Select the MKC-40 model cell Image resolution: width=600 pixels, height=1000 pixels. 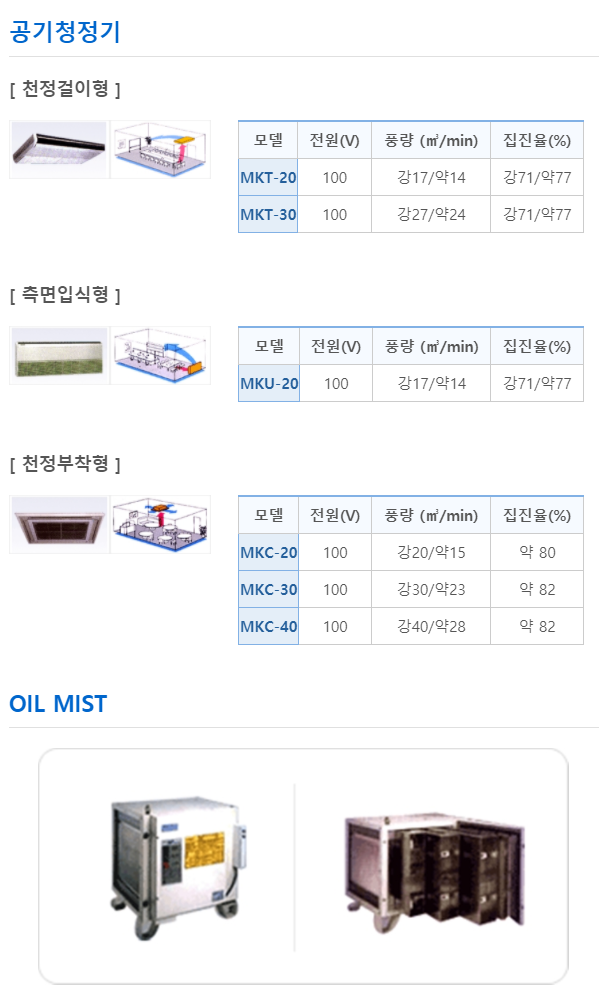pyautogui.click(x=268, y=627)
